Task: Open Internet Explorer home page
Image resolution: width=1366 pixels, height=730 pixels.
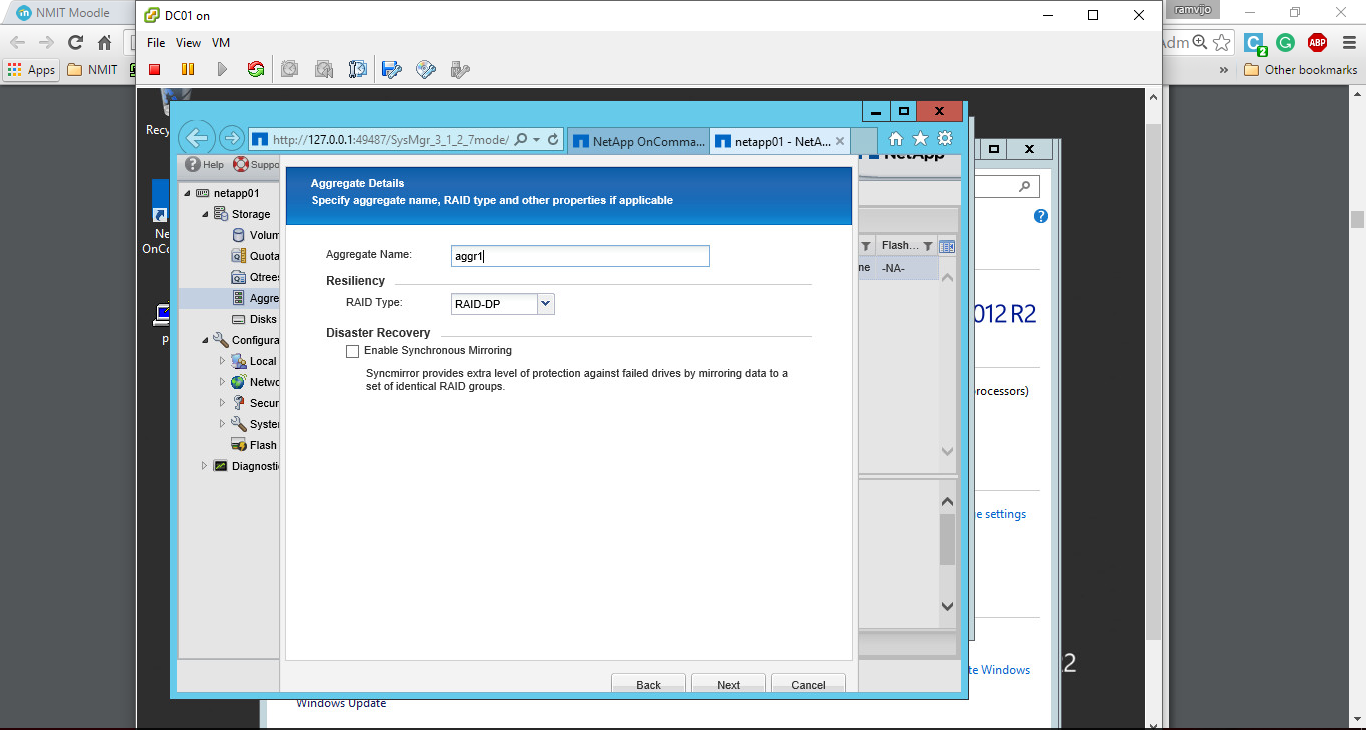Action: click(x=896, y=139)
